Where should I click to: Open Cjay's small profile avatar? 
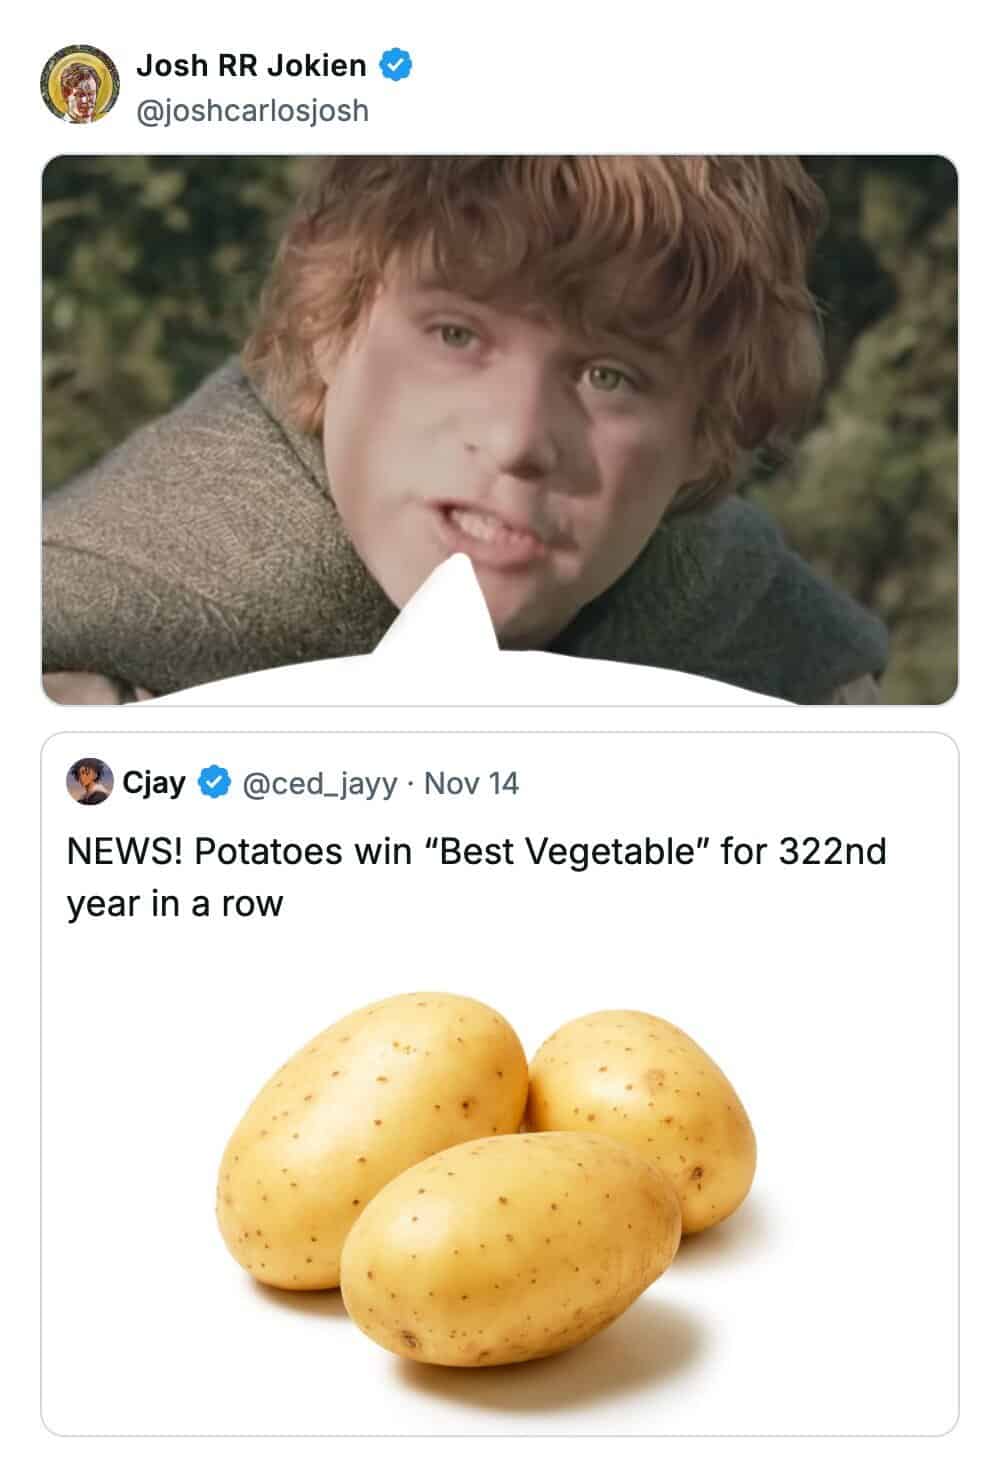click(89, 782)
